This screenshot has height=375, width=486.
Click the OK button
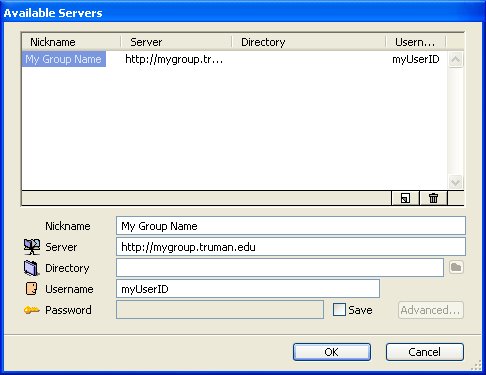click(x=332, y=352)
